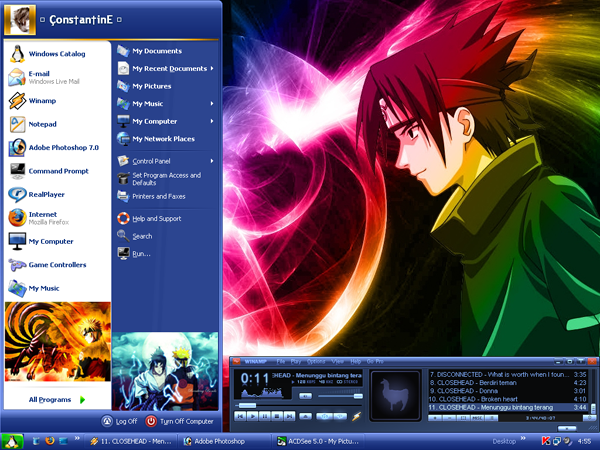
Task: Skip to next track in Winamp
Action: click(290, 416)
